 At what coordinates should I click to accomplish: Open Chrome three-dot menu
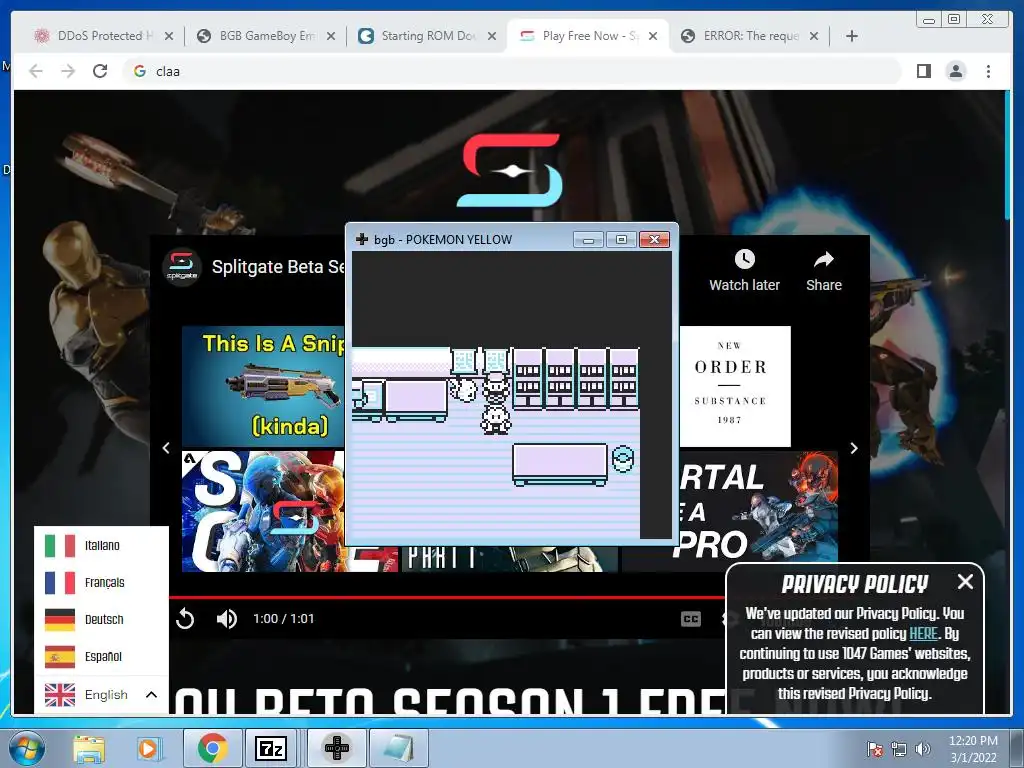tap(988, 71)
